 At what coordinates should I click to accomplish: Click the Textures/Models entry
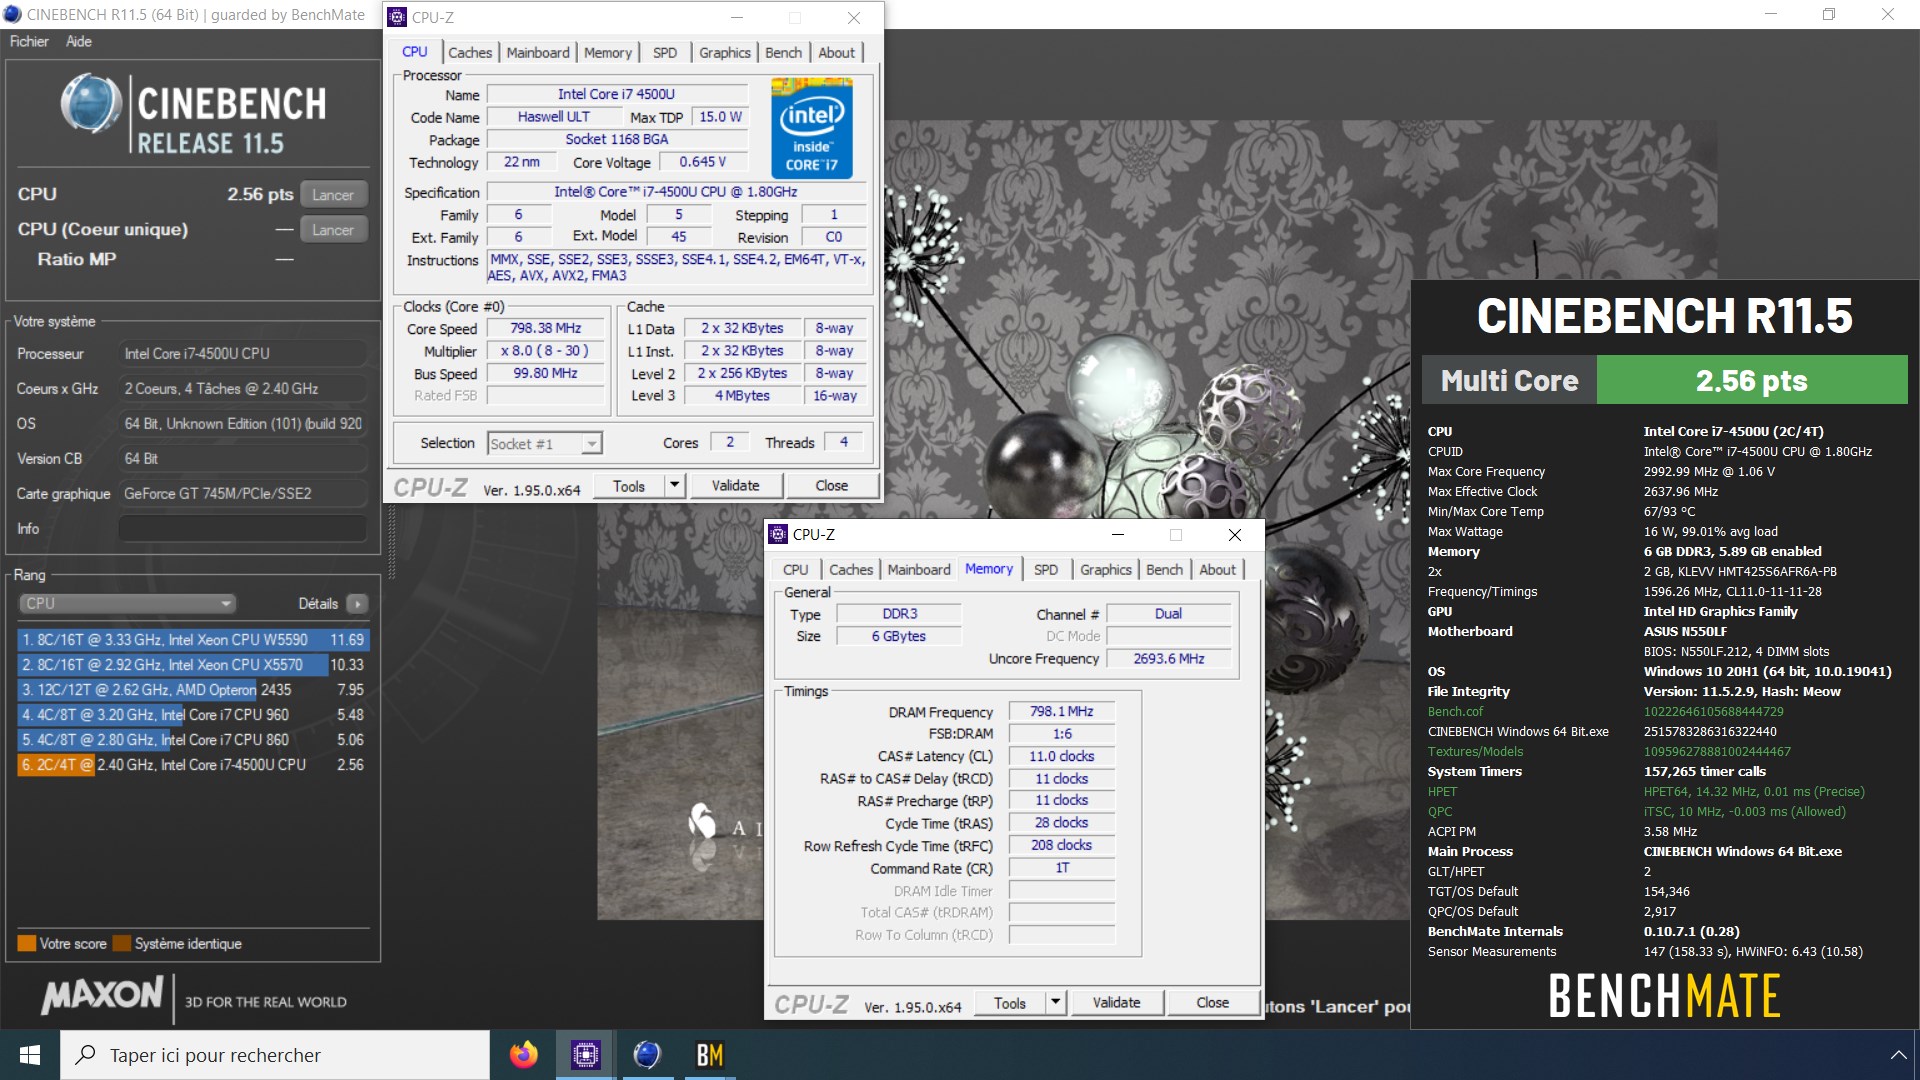tap(1475, 751)
